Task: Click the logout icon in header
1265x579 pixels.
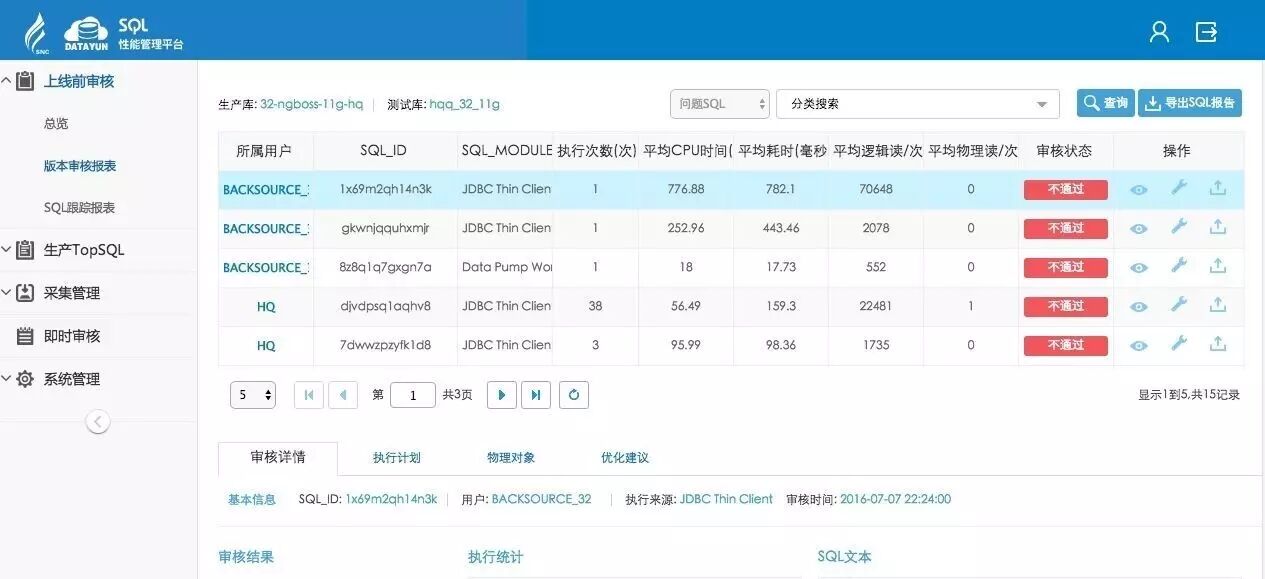Action: (1206, 32)
